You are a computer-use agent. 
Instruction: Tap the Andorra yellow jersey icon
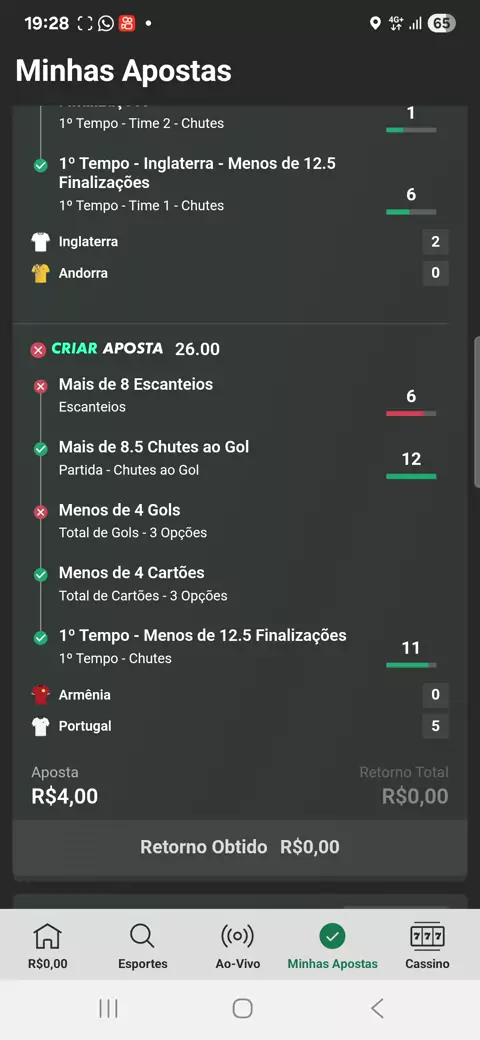[x=40, y=273]
